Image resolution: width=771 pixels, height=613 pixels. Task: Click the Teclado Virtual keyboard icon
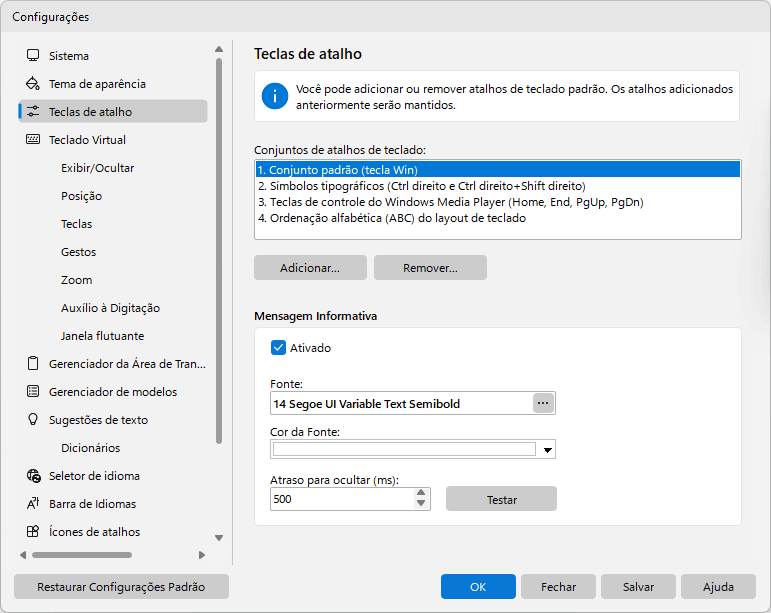(x=33, y=140)
